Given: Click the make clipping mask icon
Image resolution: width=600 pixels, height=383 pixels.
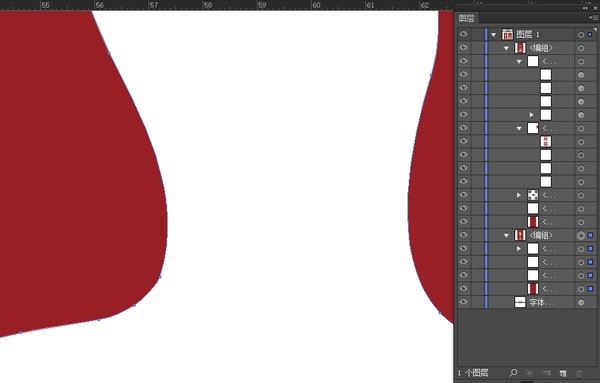Looking at the screenshot, I should click(529, 373).
